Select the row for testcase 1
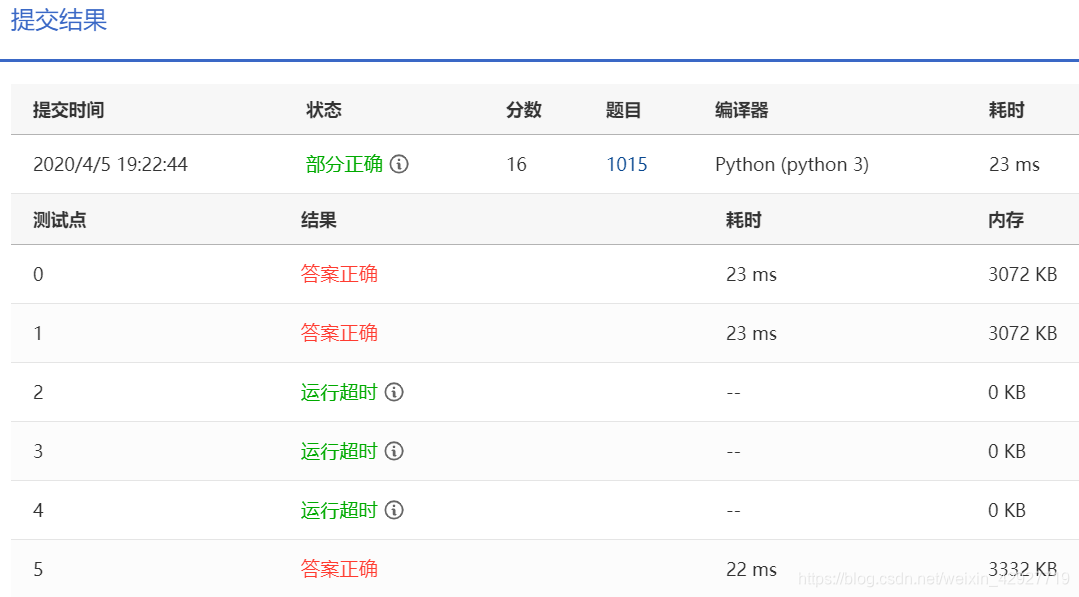 click(500, 333)
